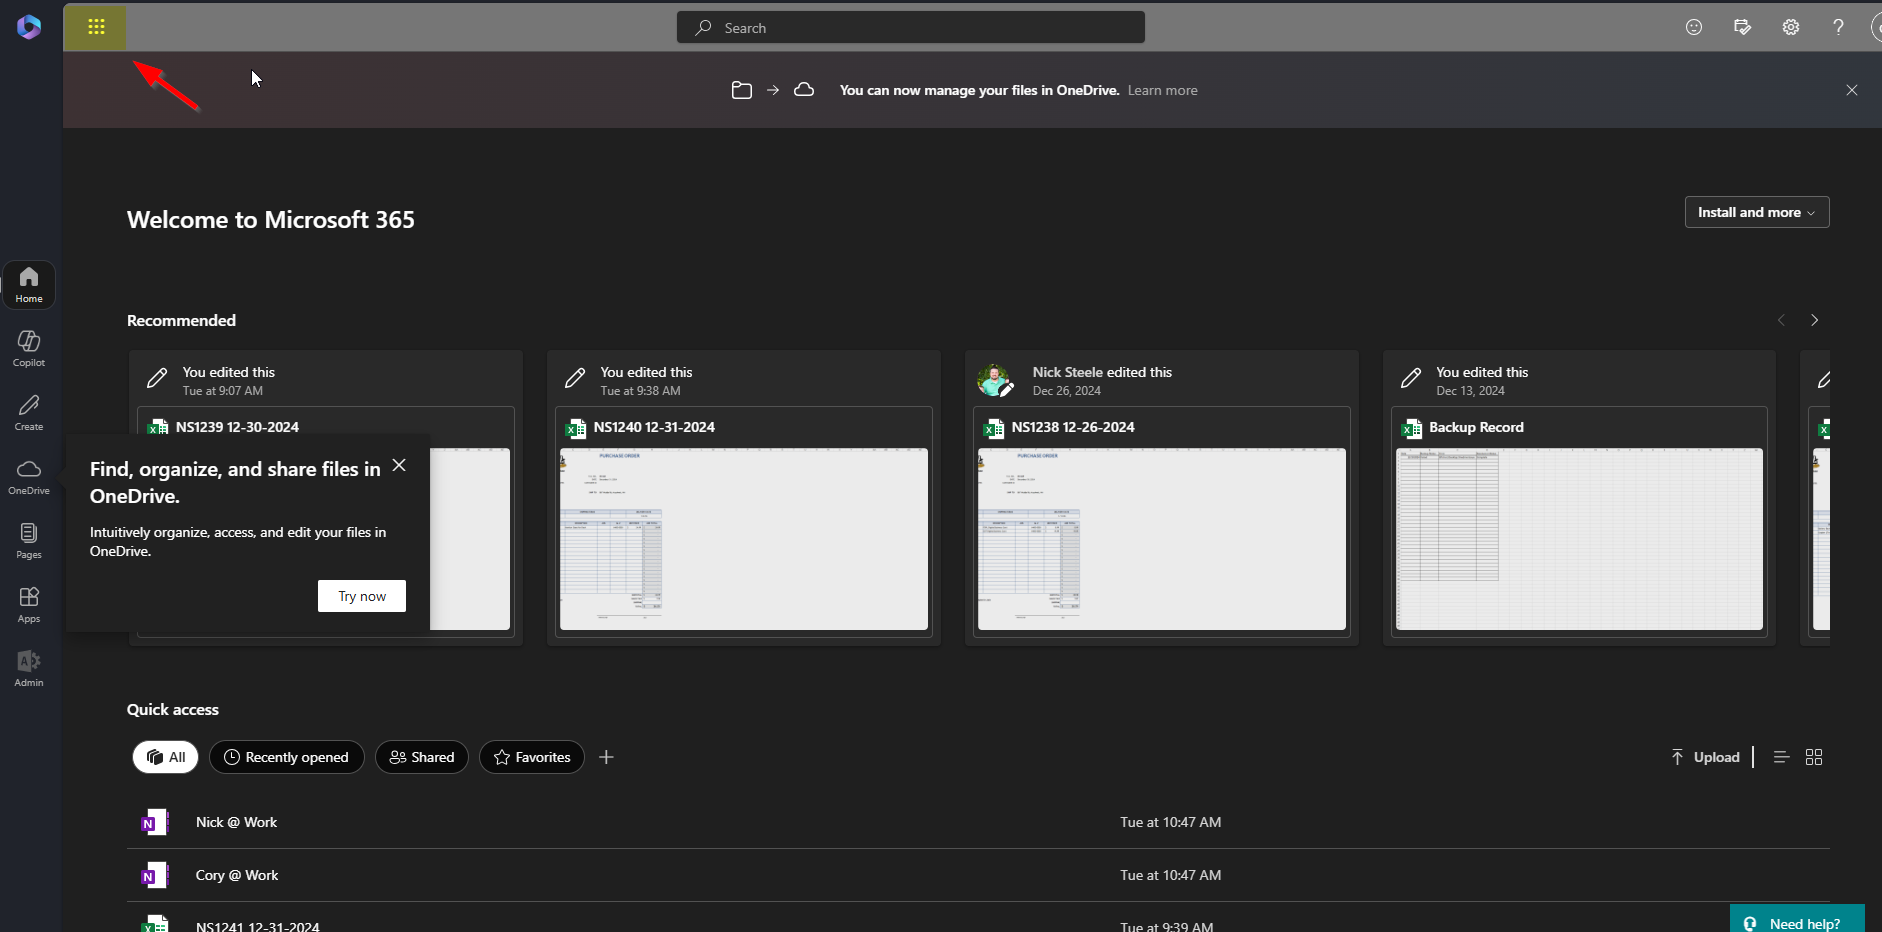This screenshot has width=1882, height=932.
Task: Dismiss the OneDrive banner with X
Action: pyautogui.click(x=1852, y=90)
